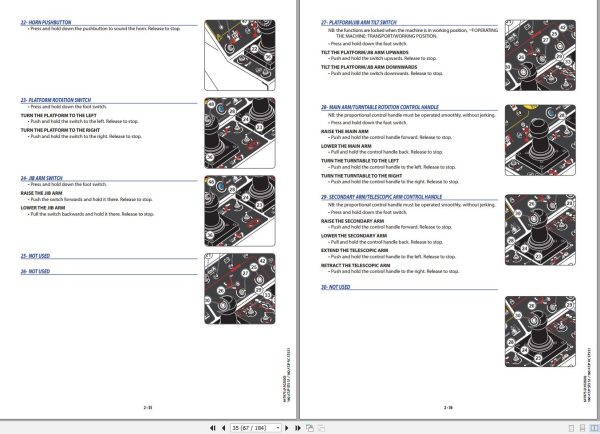Click the main arm control handle illustration

tap(540, 140)
